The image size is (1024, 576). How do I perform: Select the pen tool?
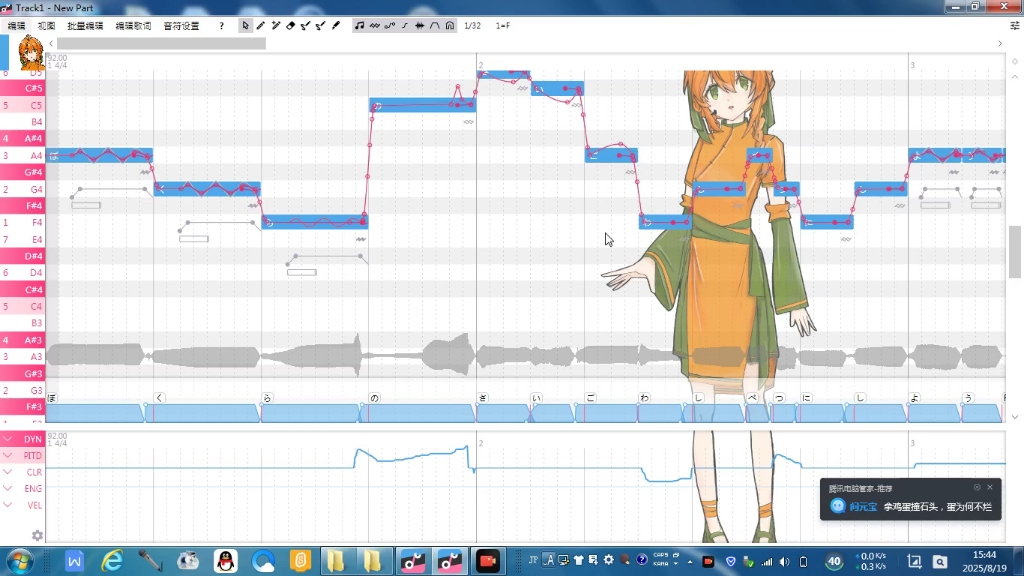261,25
